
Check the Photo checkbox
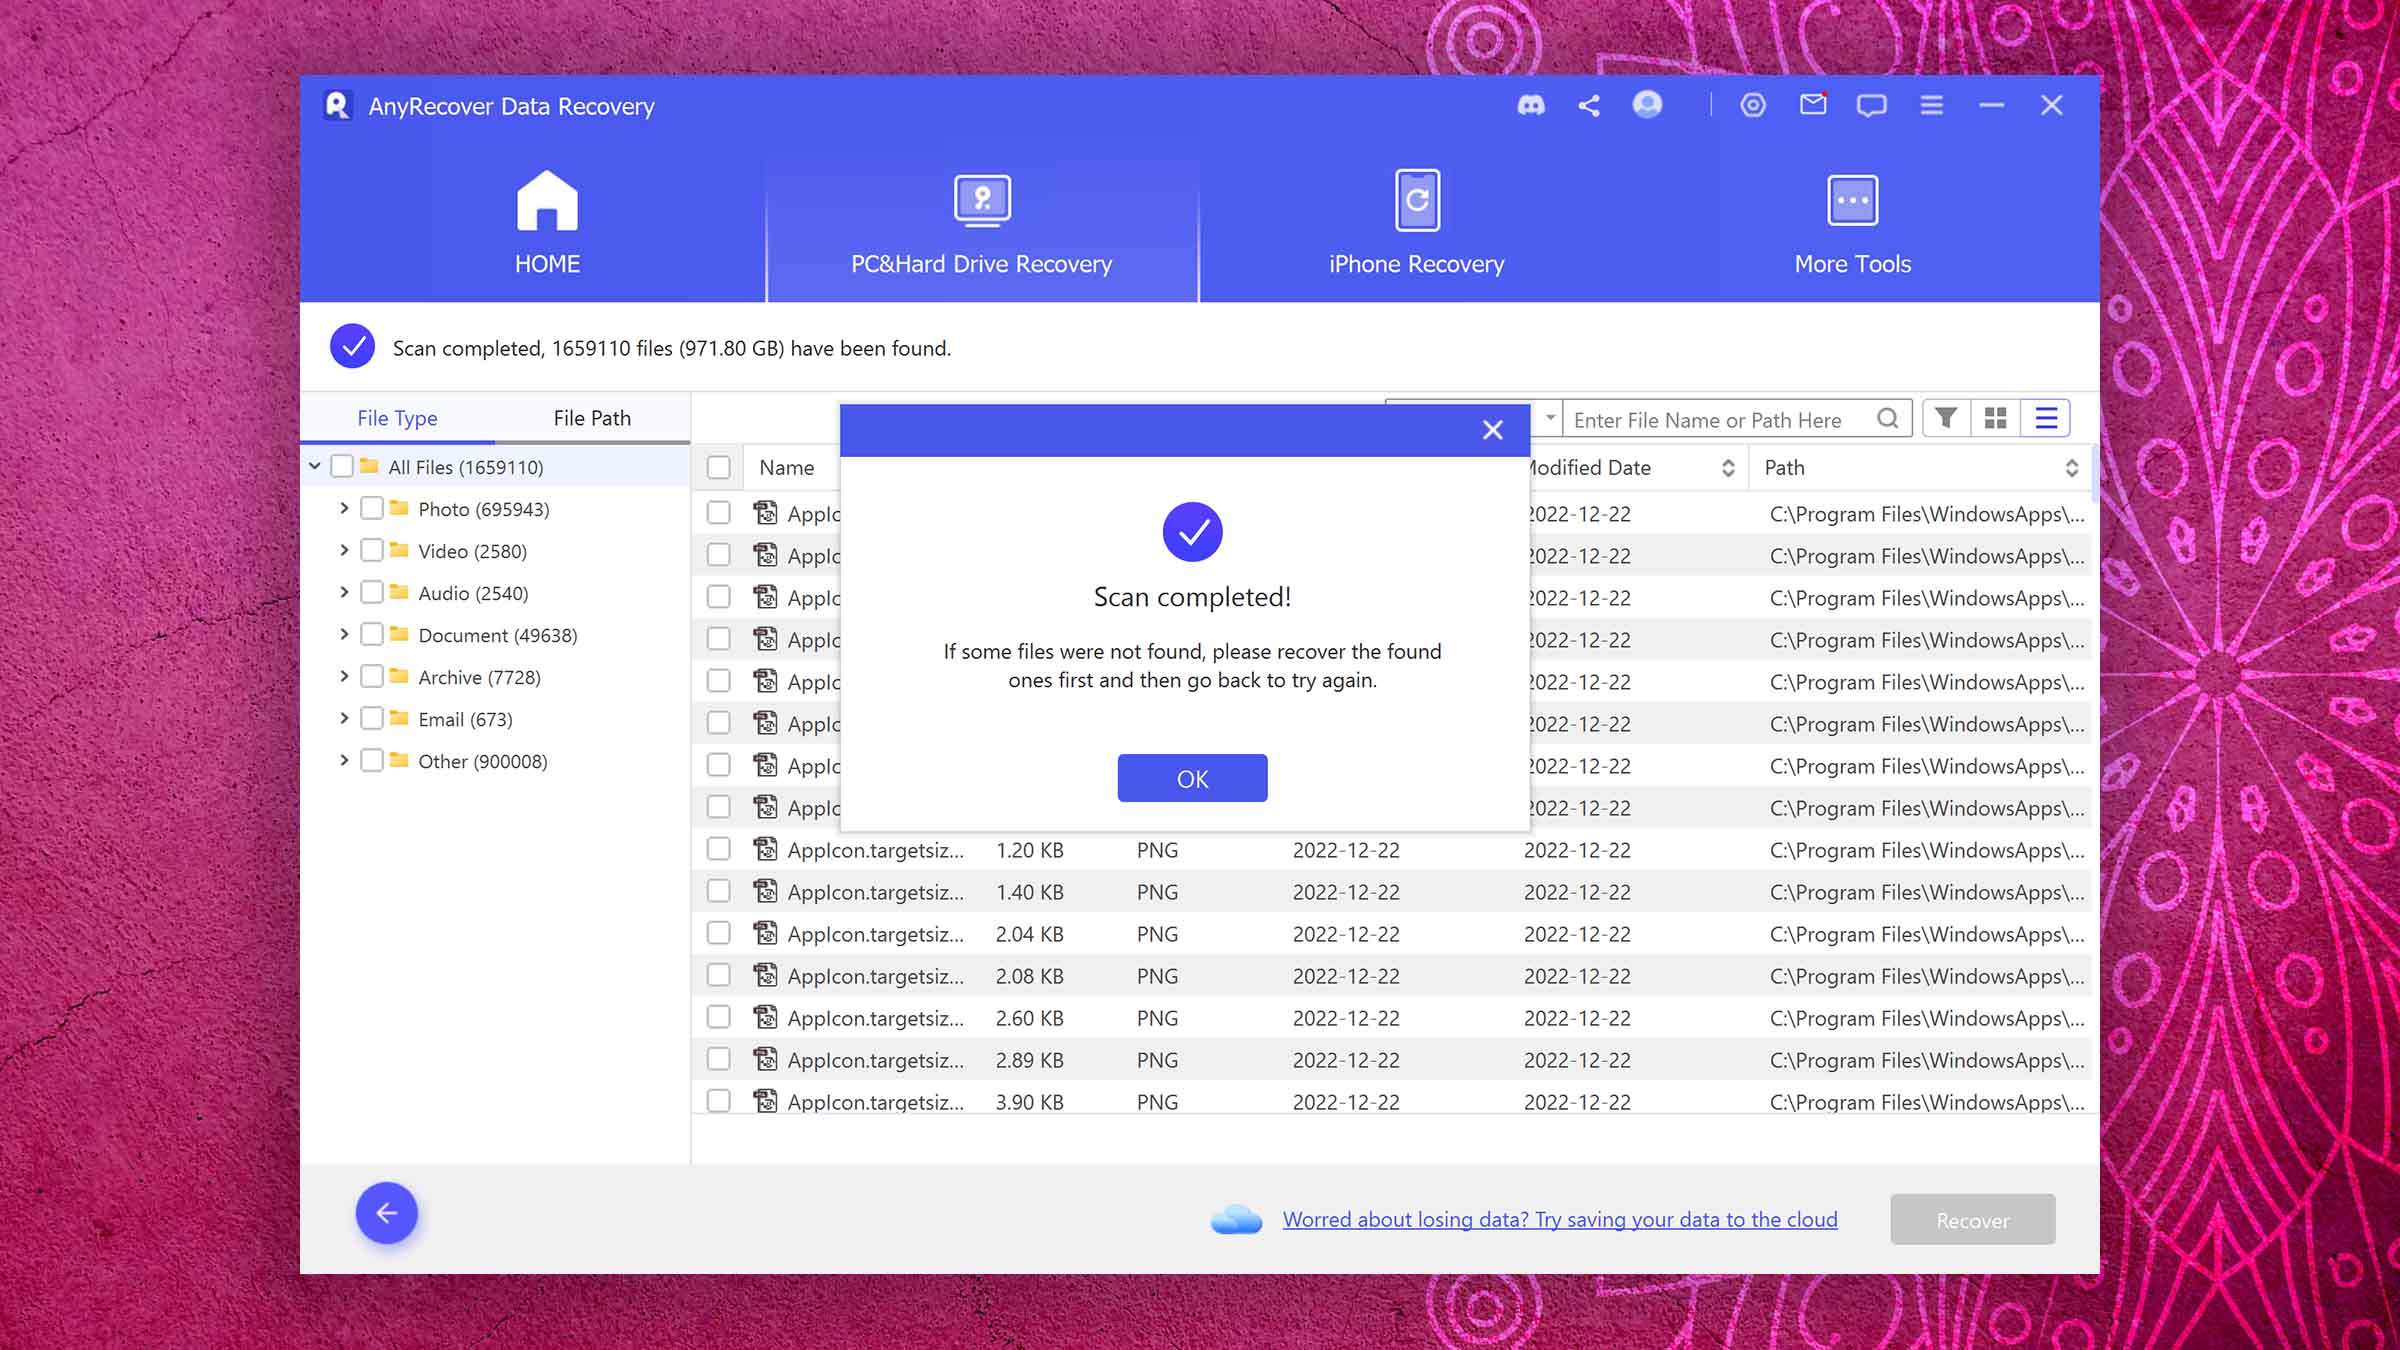pos(372,508)
